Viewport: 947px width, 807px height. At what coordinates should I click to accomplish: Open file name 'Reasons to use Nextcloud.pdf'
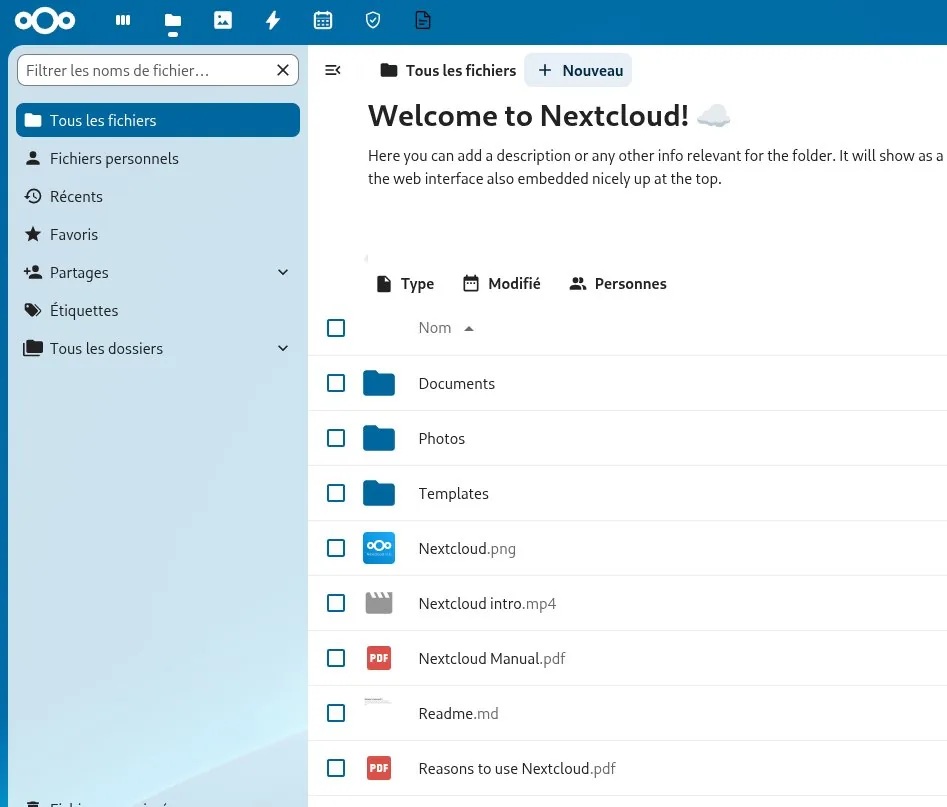pos(517,768)
